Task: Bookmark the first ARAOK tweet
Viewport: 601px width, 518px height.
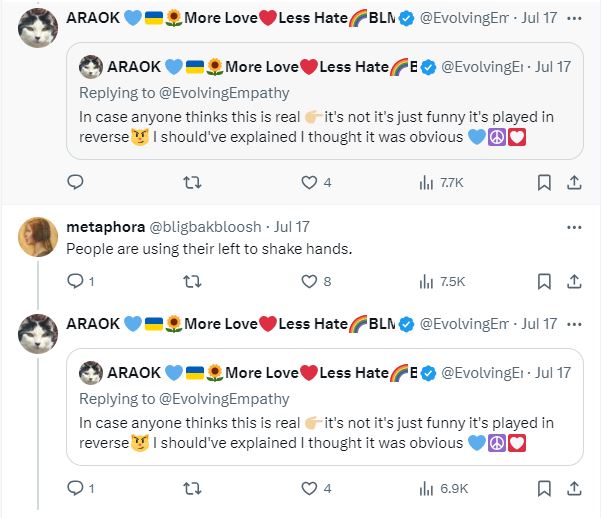Action: (544, 182)
